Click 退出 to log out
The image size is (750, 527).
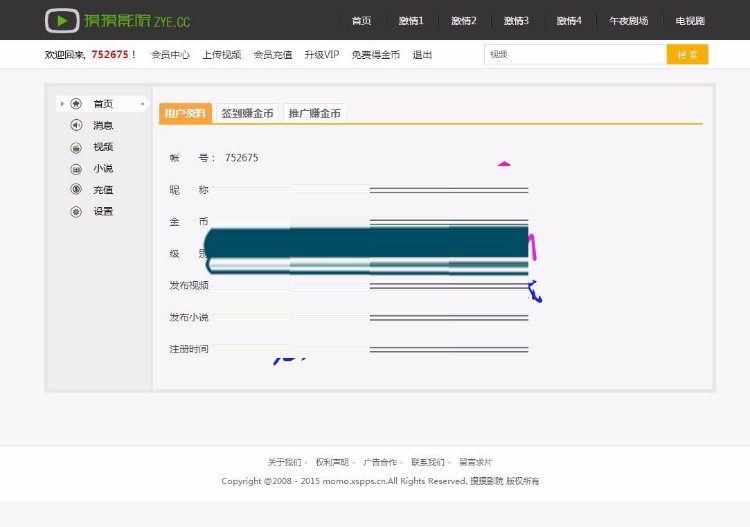tap(422, 55)
